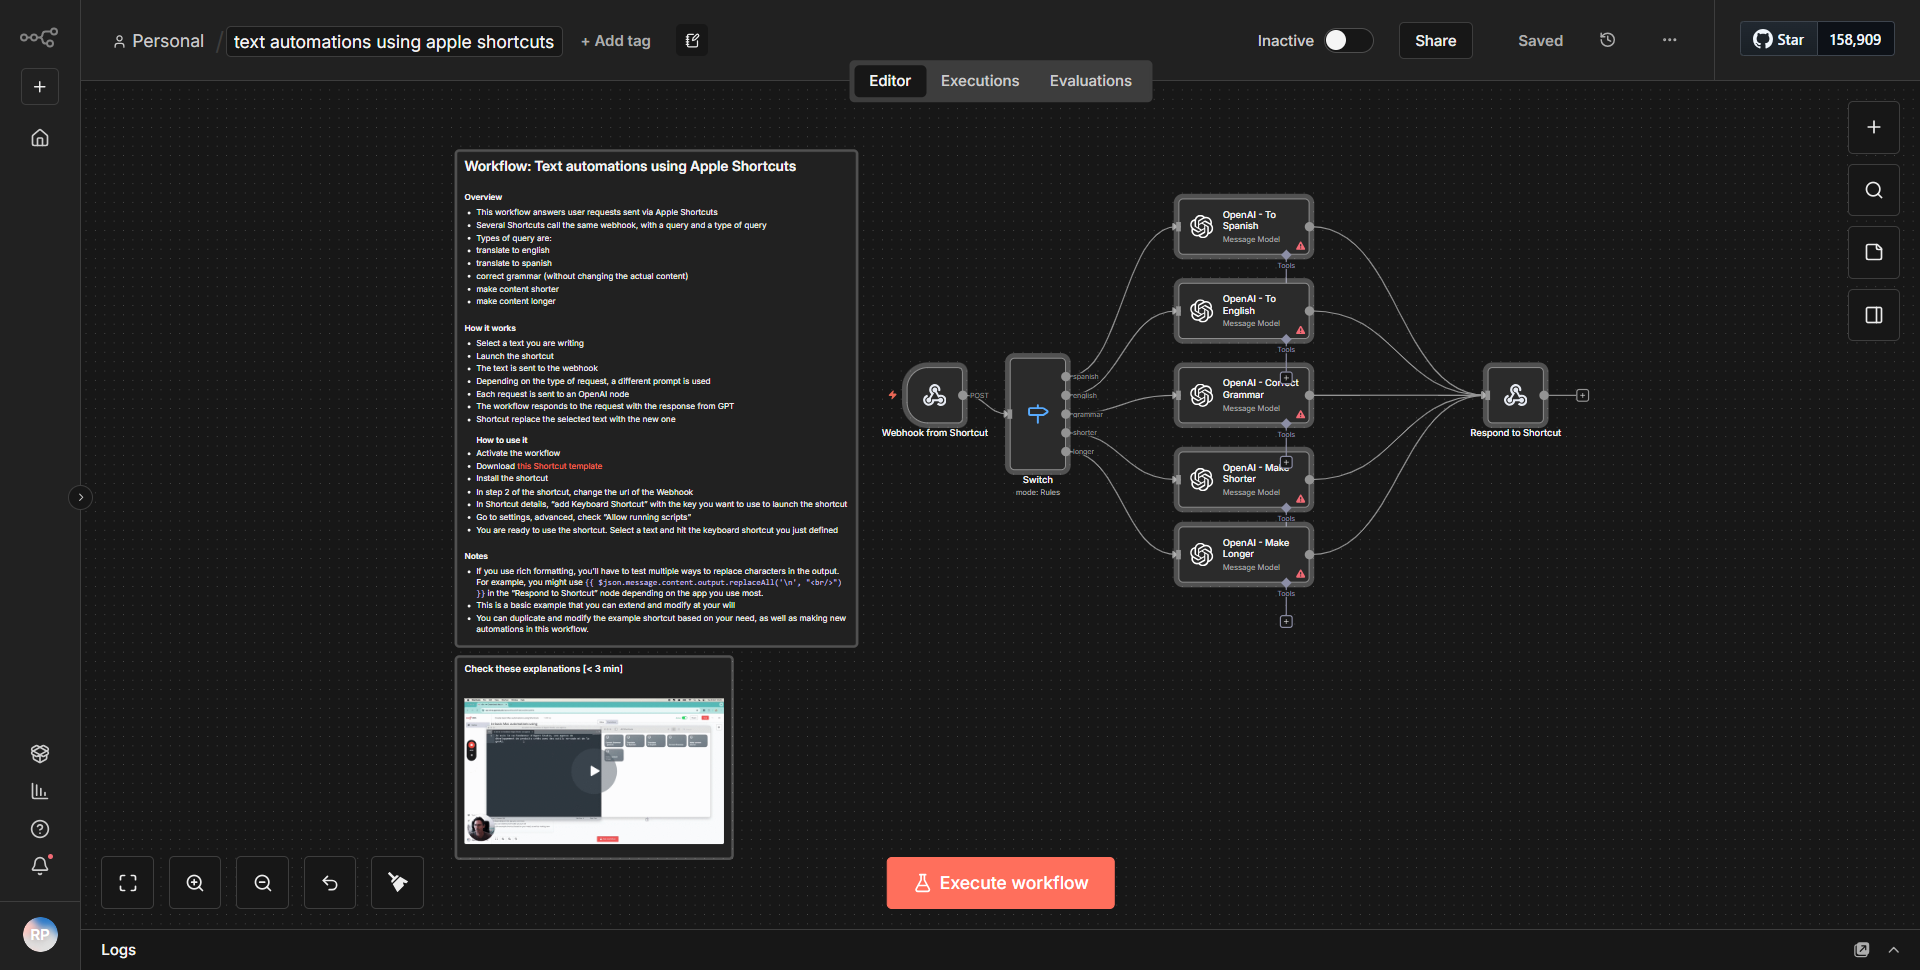Open the notifications bell icon
Image resolution: width=1920 pixels, height=970 pixels.
click(x=40, y=866)
